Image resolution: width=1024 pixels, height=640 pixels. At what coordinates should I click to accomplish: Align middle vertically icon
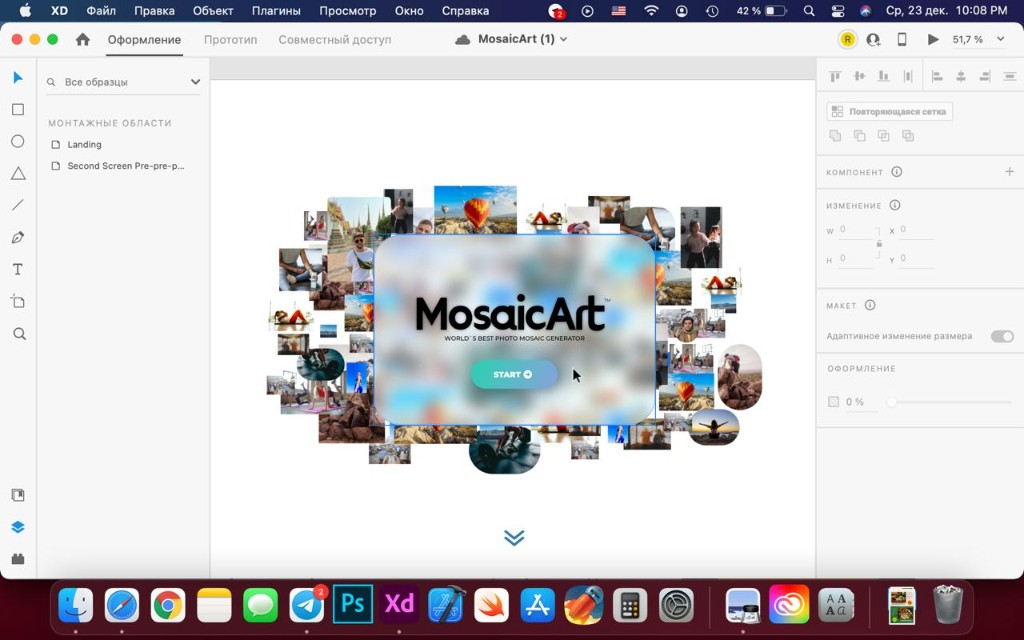coord(859,76)
